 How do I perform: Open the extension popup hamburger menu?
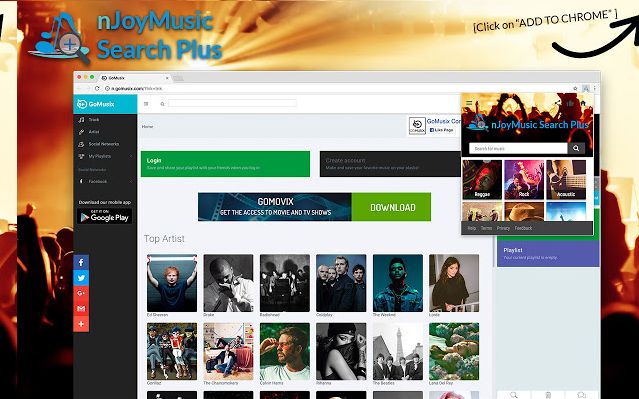[x=469, y=103]
